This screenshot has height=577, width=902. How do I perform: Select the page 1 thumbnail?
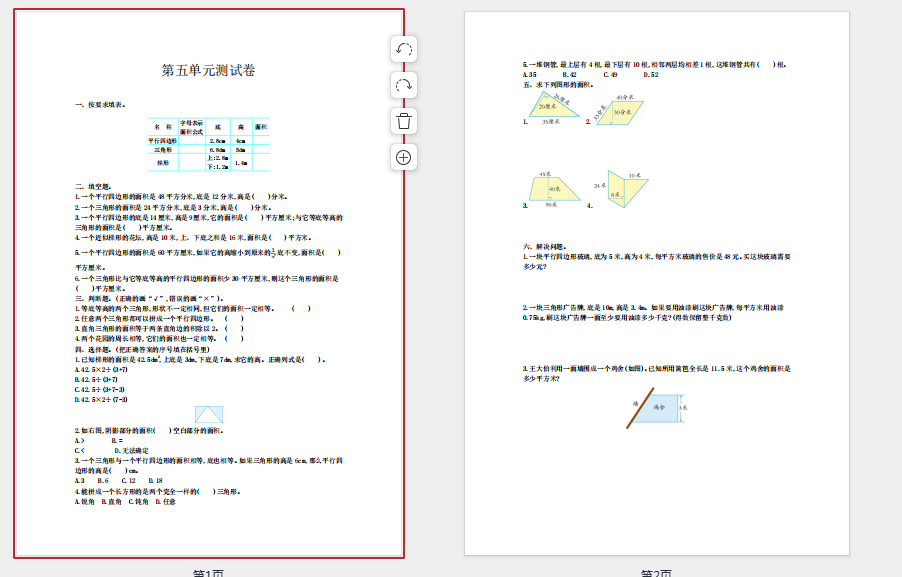click(209, 283)
